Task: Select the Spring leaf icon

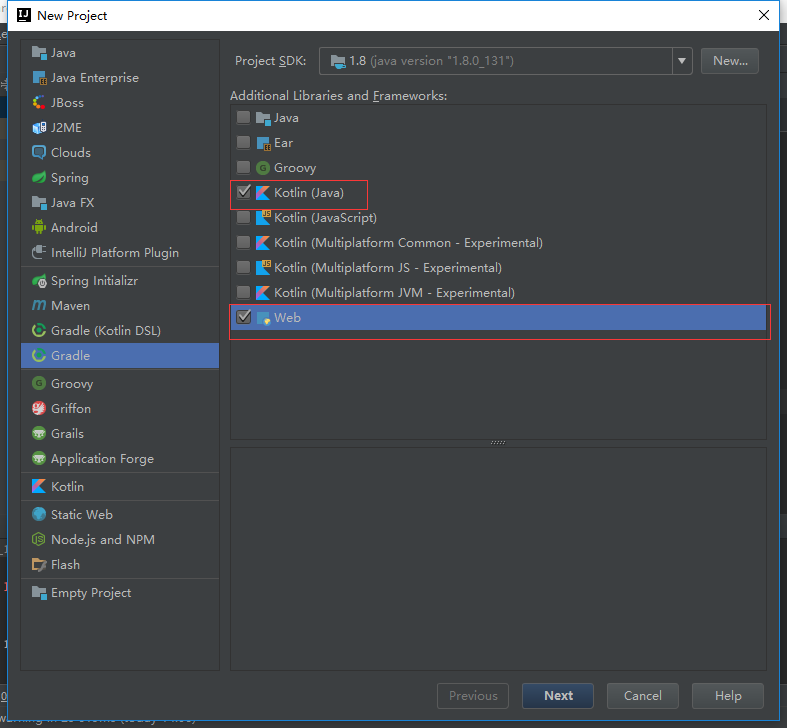Action: (x=39, y=178)
